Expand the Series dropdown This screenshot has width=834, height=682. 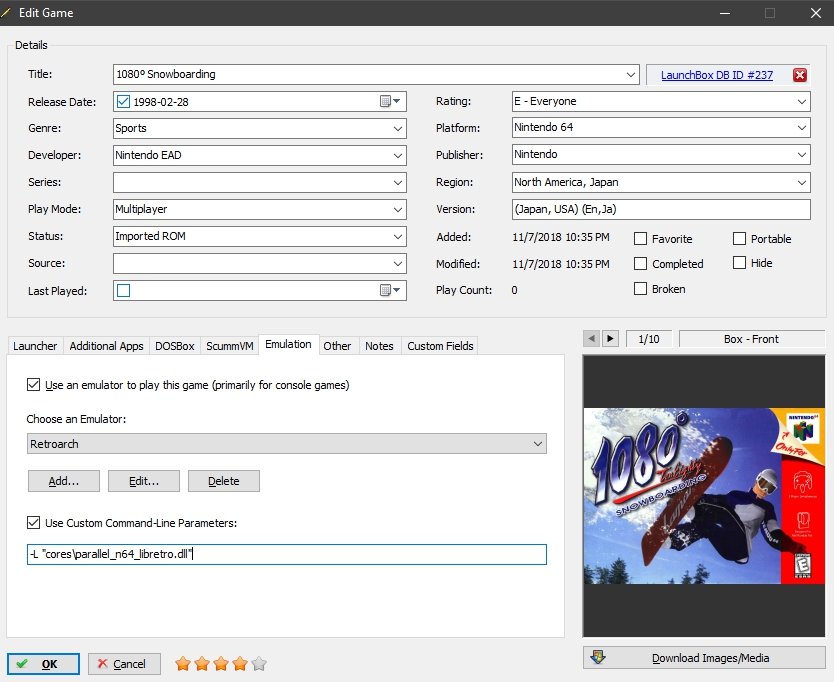397,182
